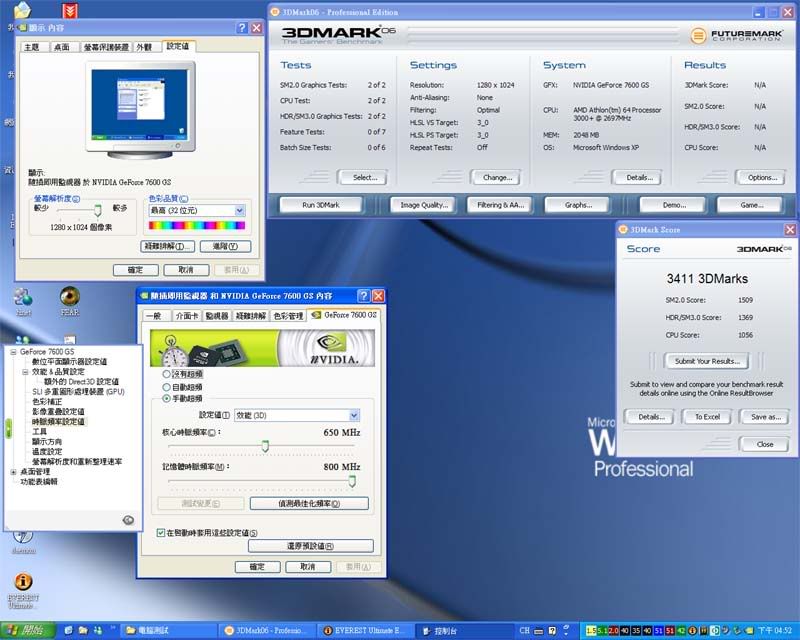800x640 pixels.
Task: Click the red downloader icon on the desktop
Action: coord(70,10)
